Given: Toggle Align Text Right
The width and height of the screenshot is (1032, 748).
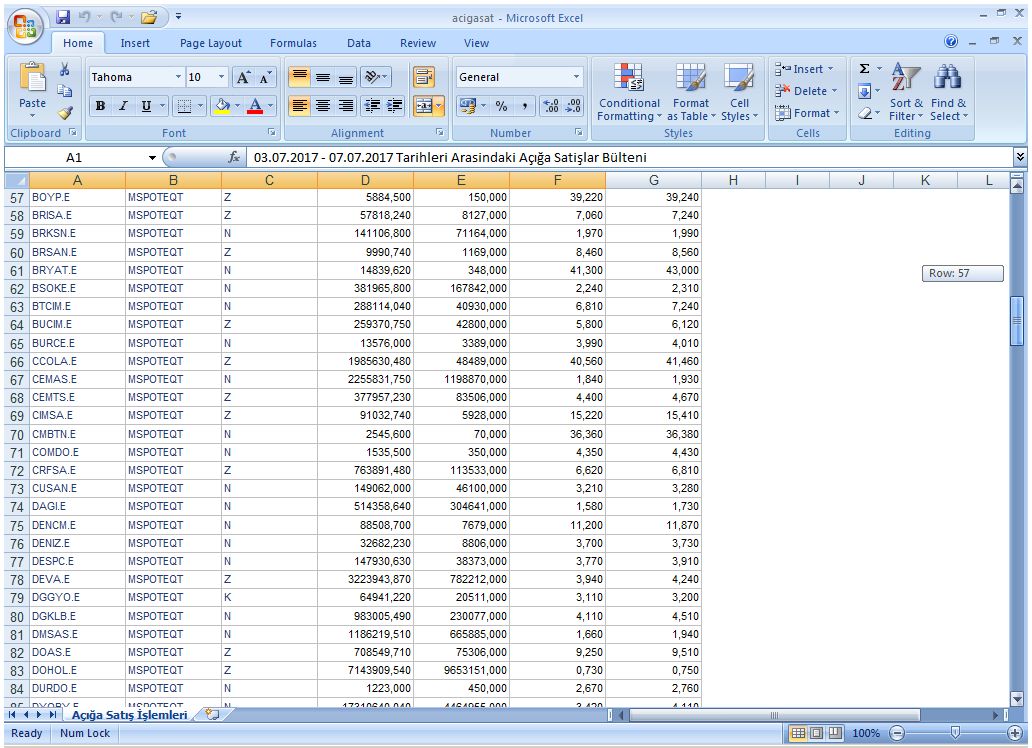Looking at the screenshot, I should coord(346,105).
